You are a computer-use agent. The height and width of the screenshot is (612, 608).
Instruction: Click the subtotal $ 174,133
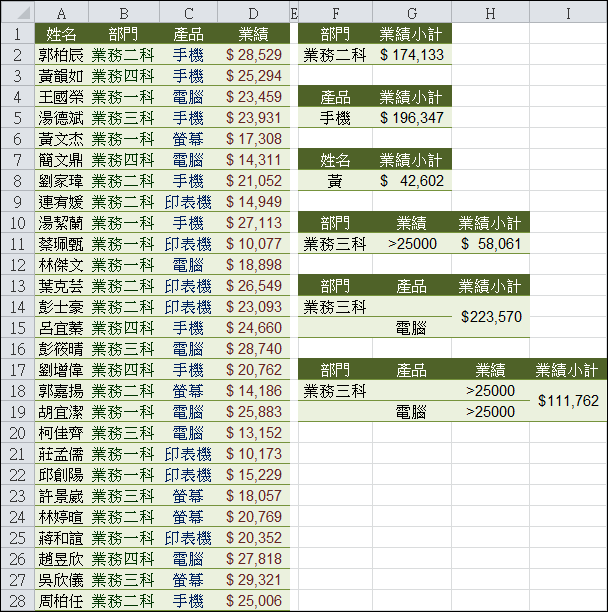point(412,55)
